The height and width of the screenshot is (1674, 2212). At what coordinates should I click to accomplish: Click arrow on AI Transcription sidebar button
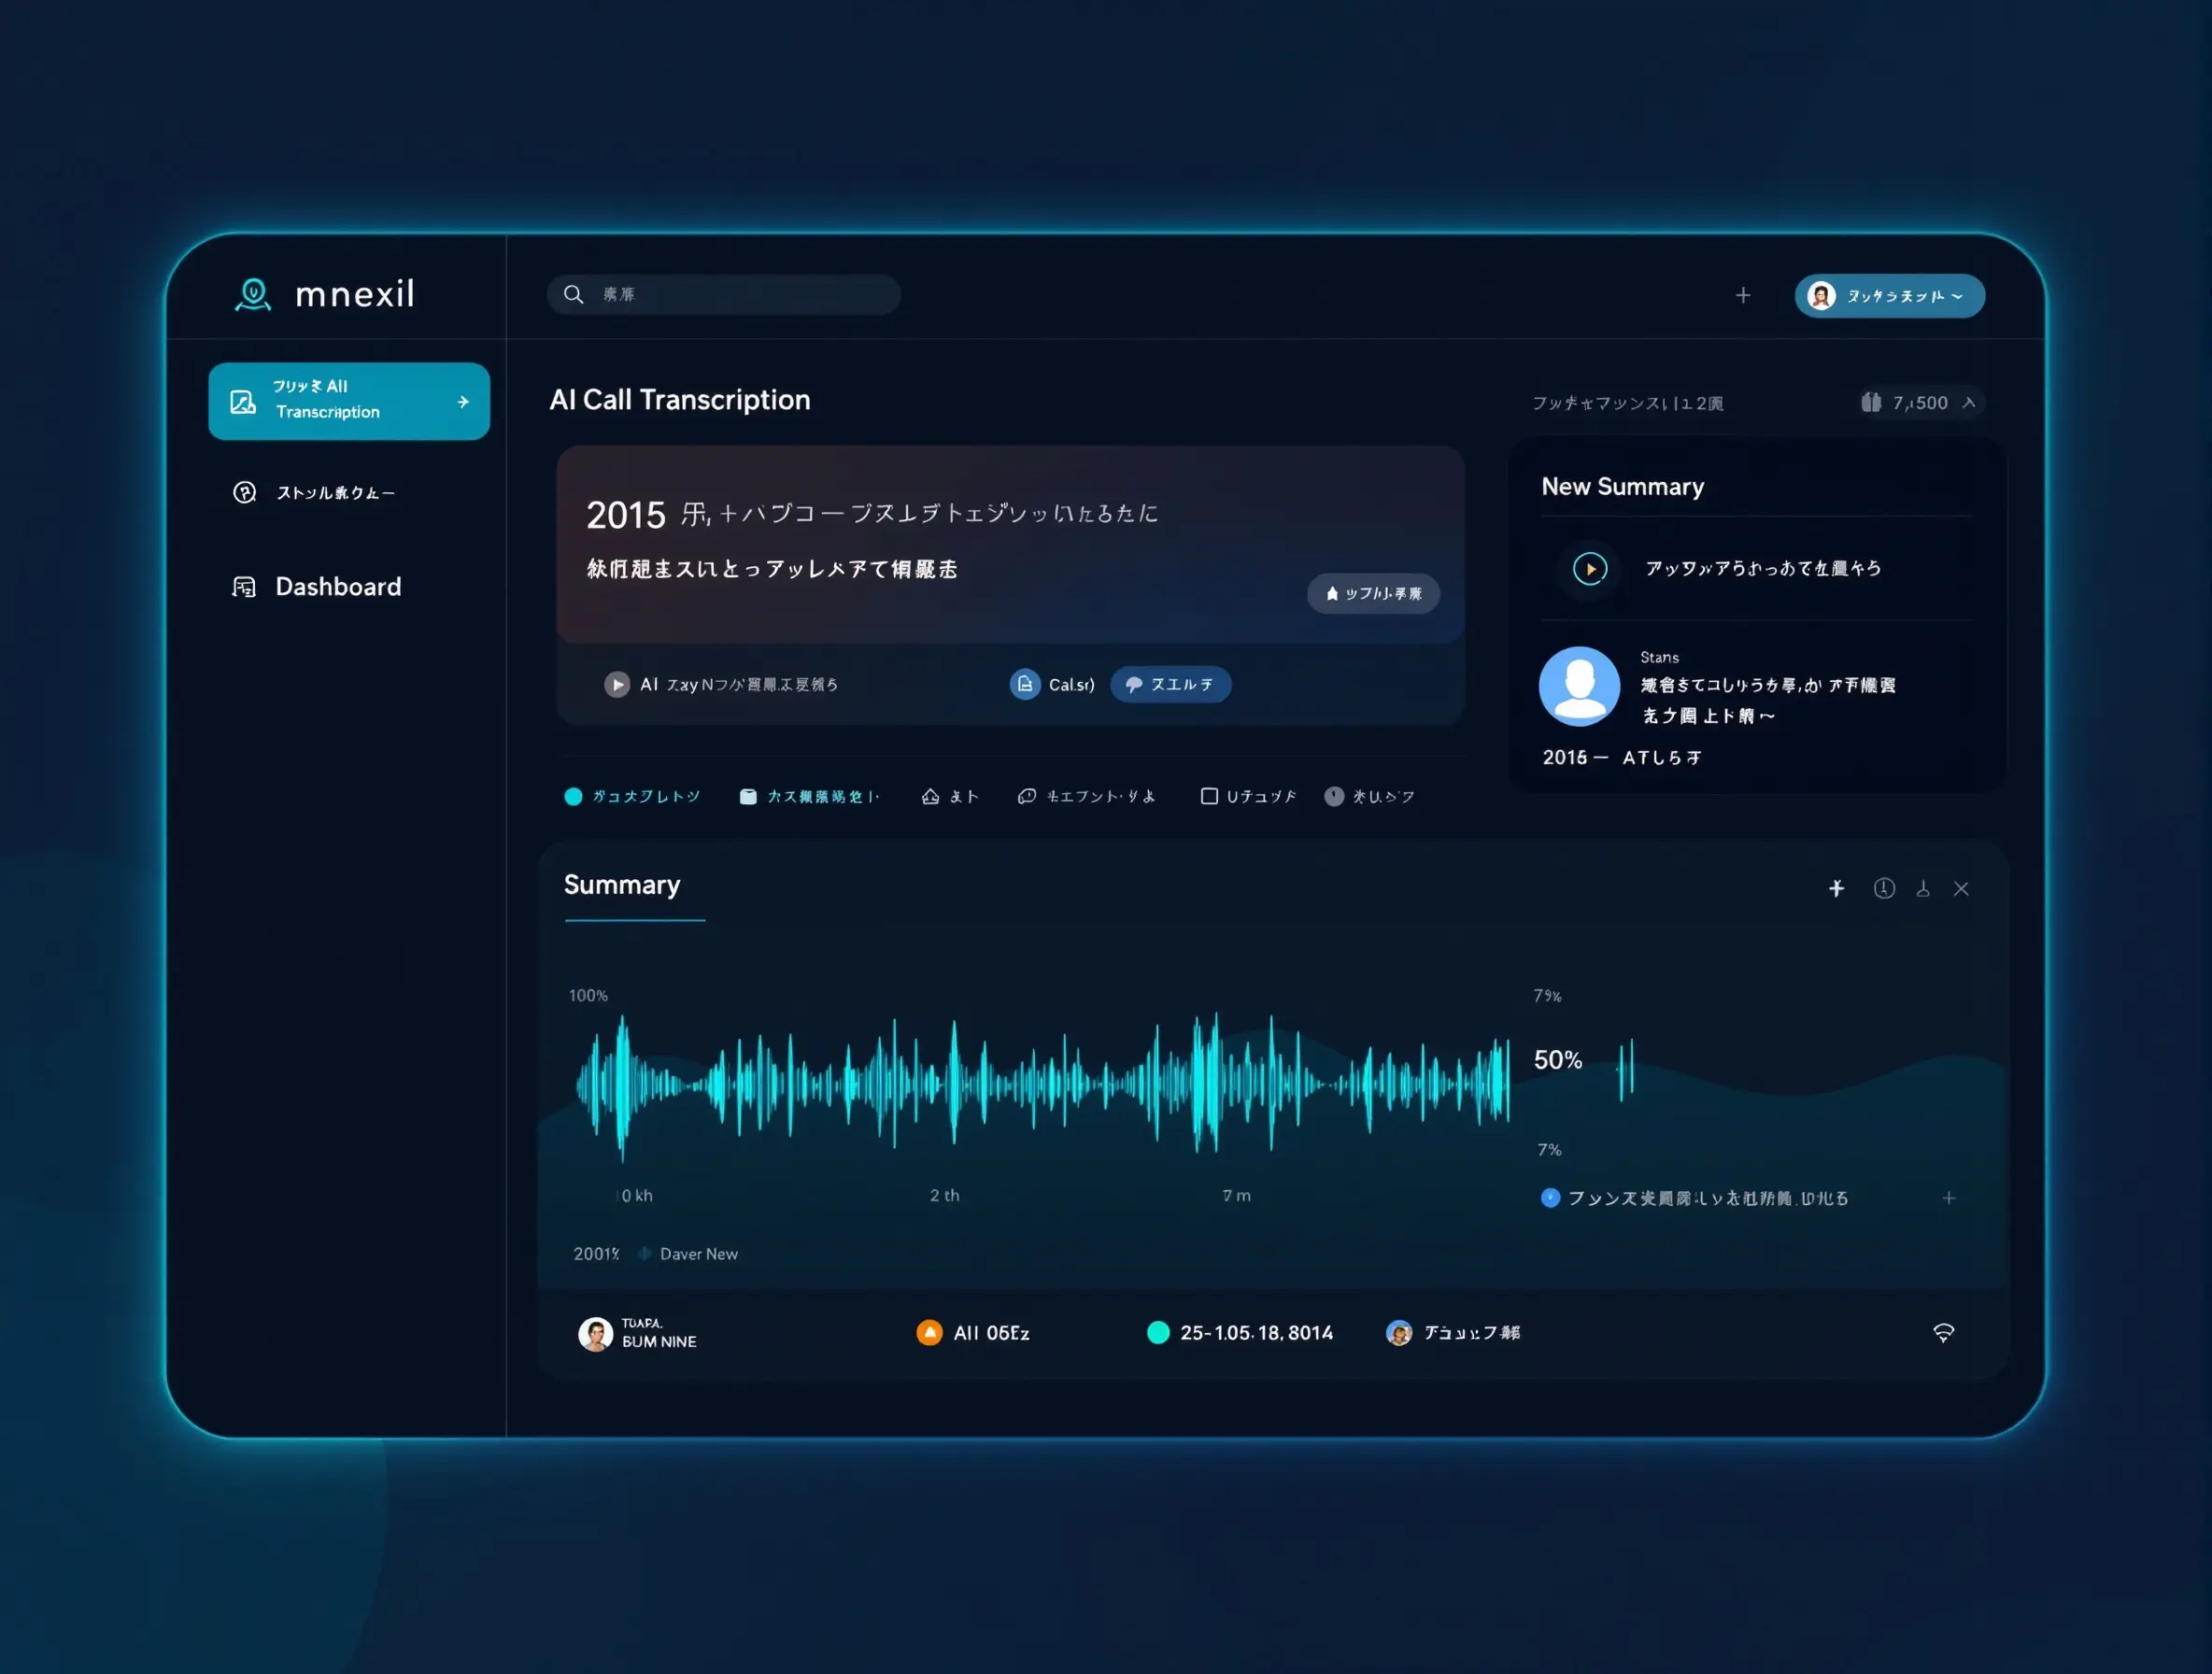(463, 402)
